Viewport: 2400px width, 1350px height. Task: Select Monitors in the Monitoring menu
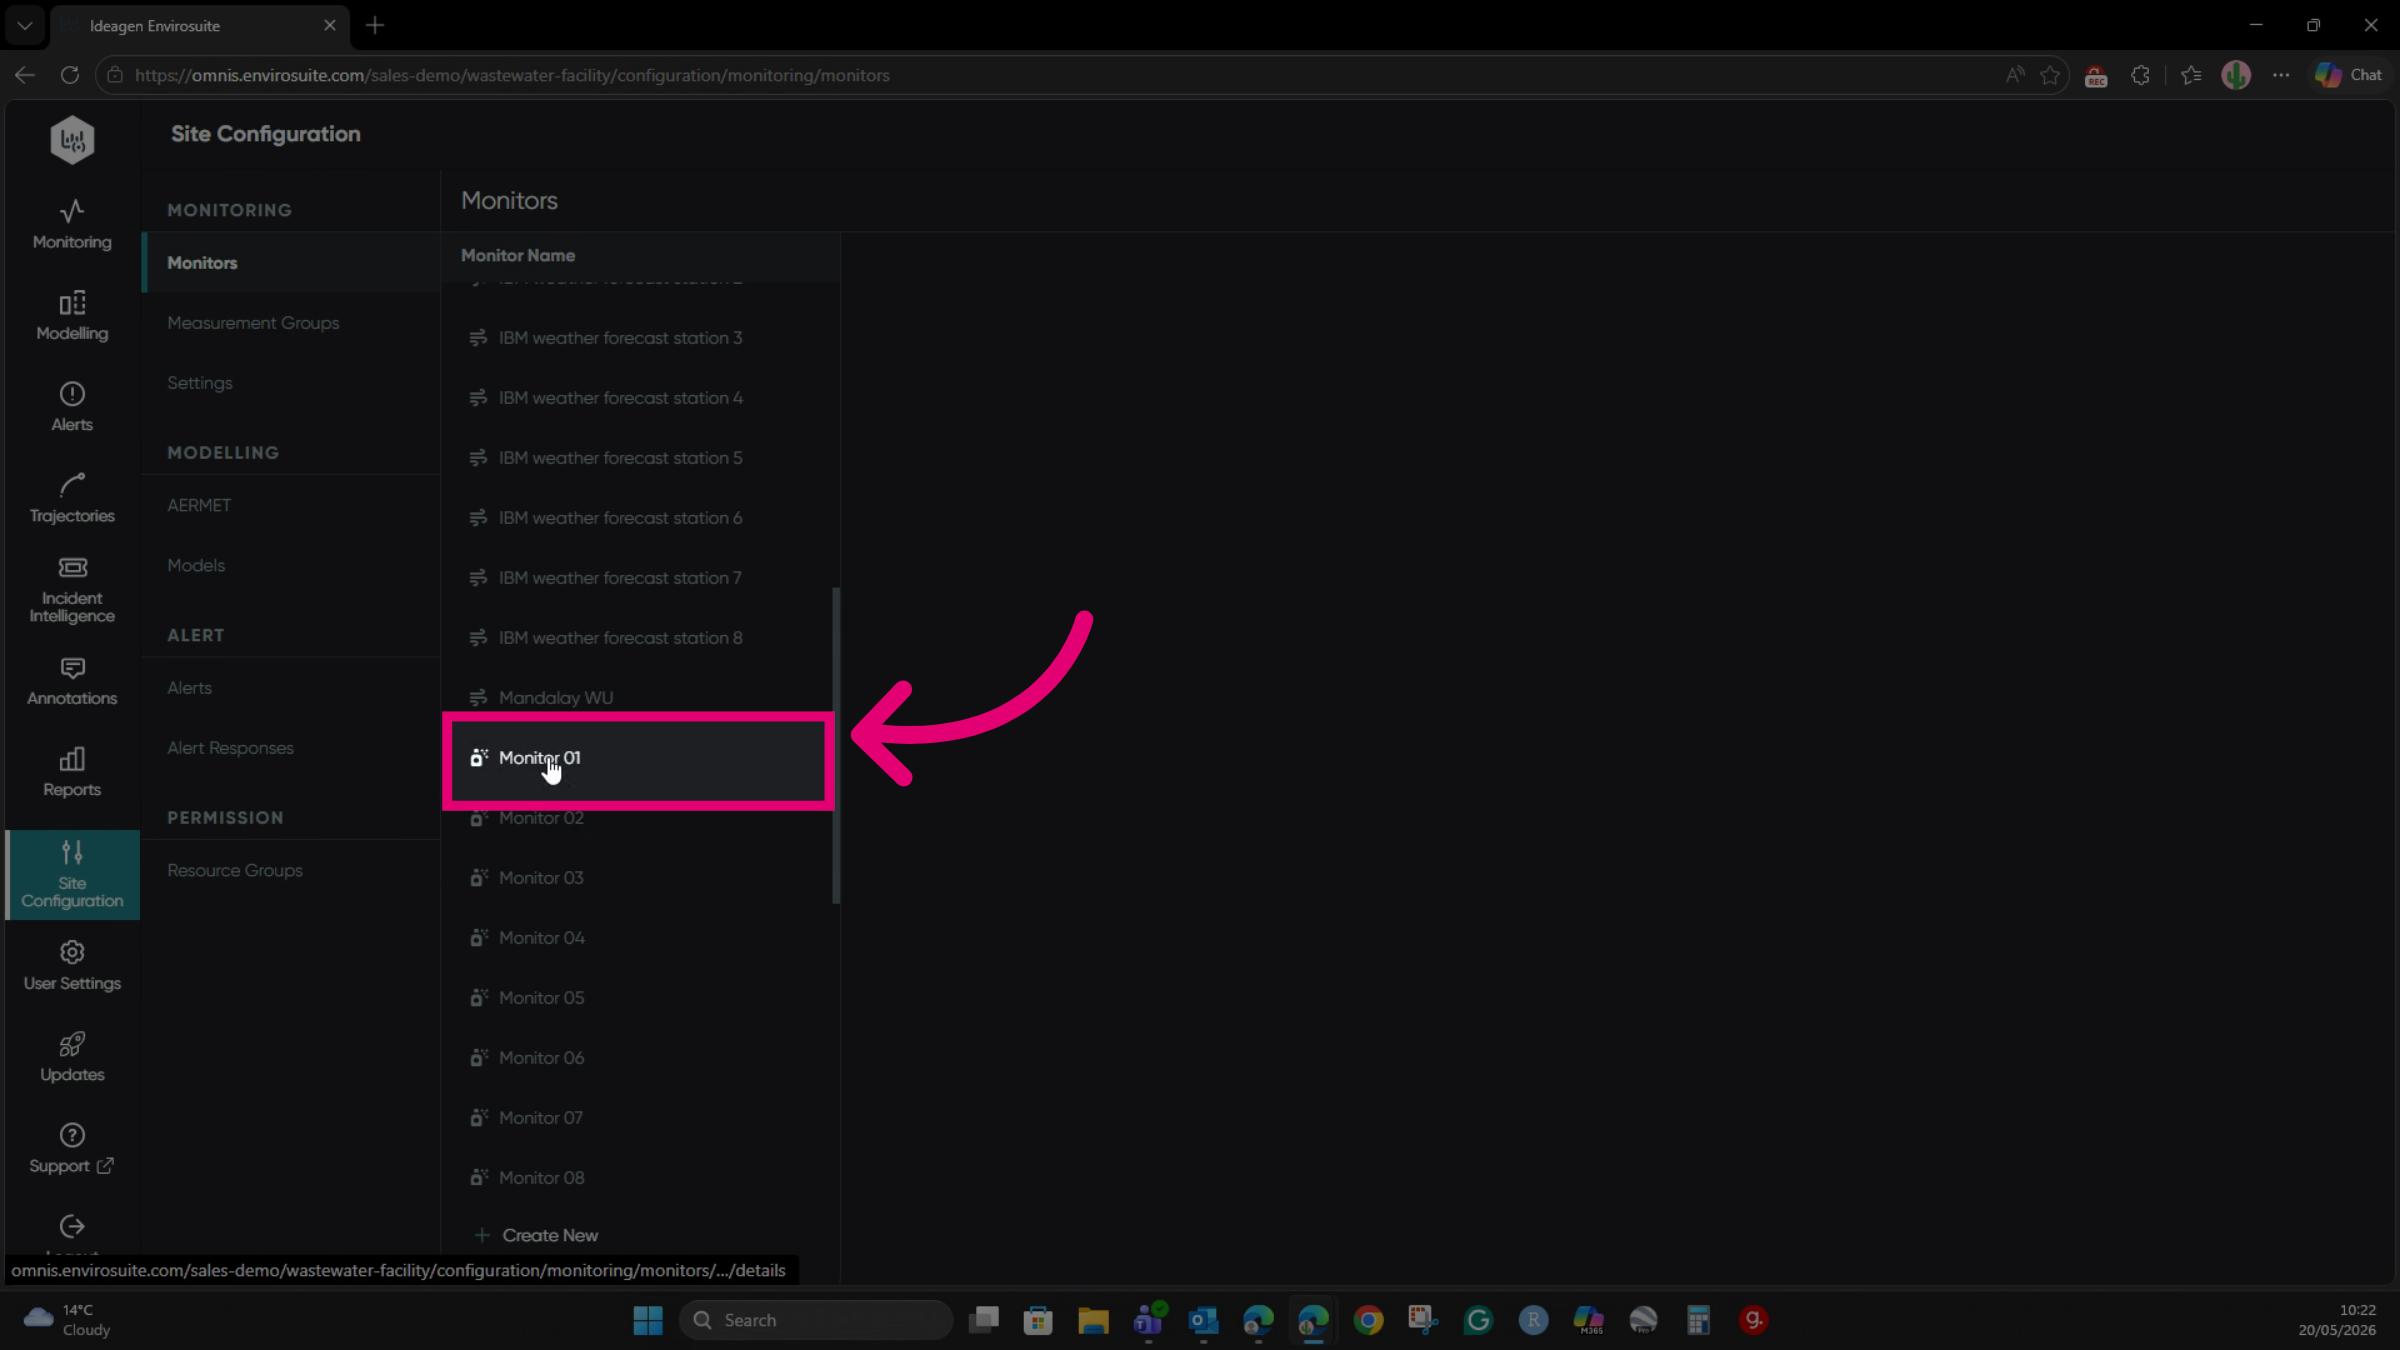[291, 263]
